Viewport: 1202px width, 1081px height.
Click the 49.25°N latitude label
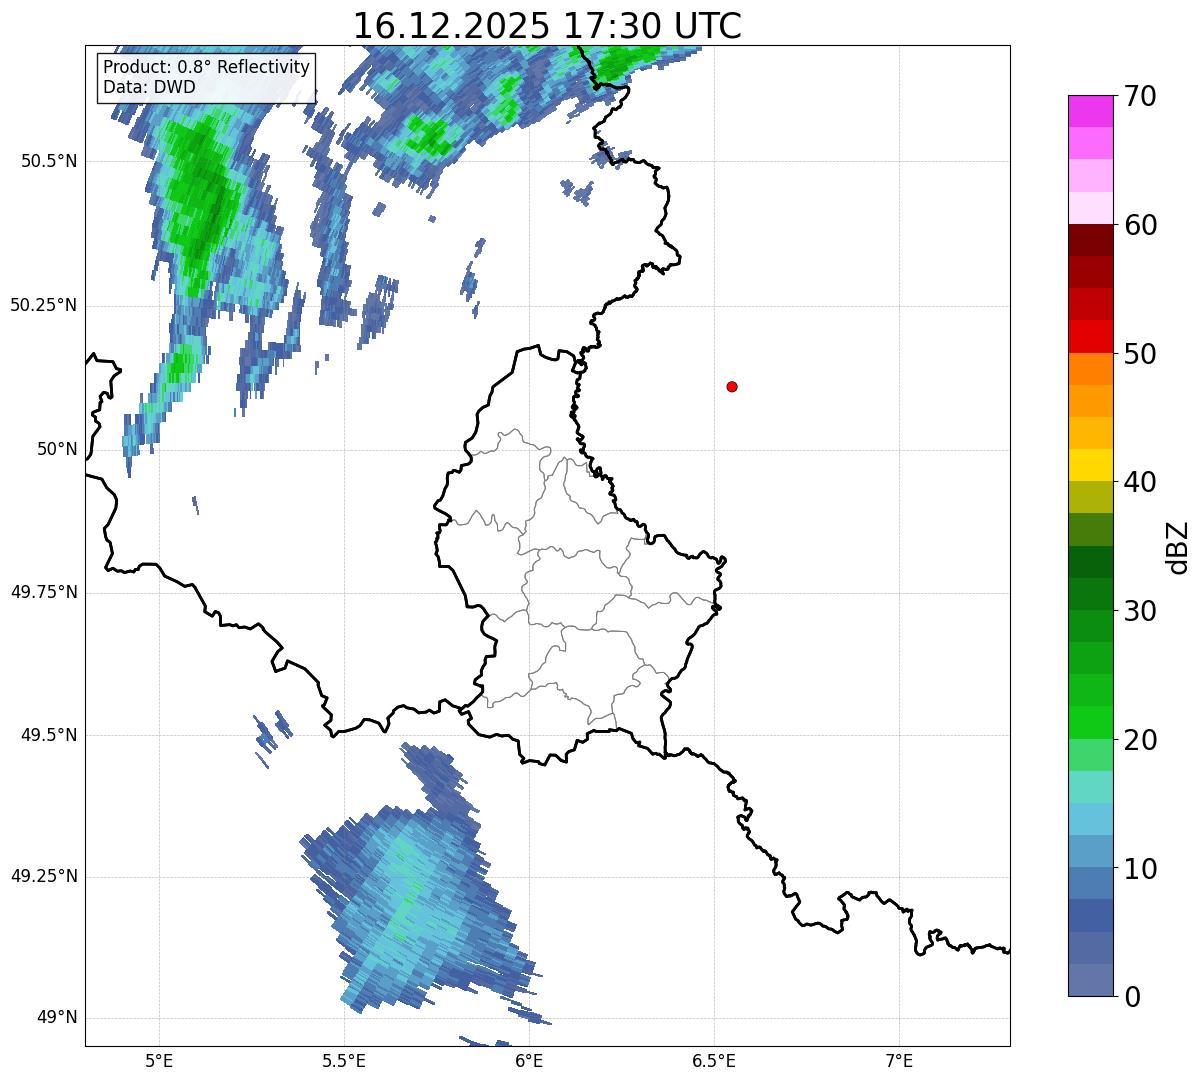click(43, 876)
